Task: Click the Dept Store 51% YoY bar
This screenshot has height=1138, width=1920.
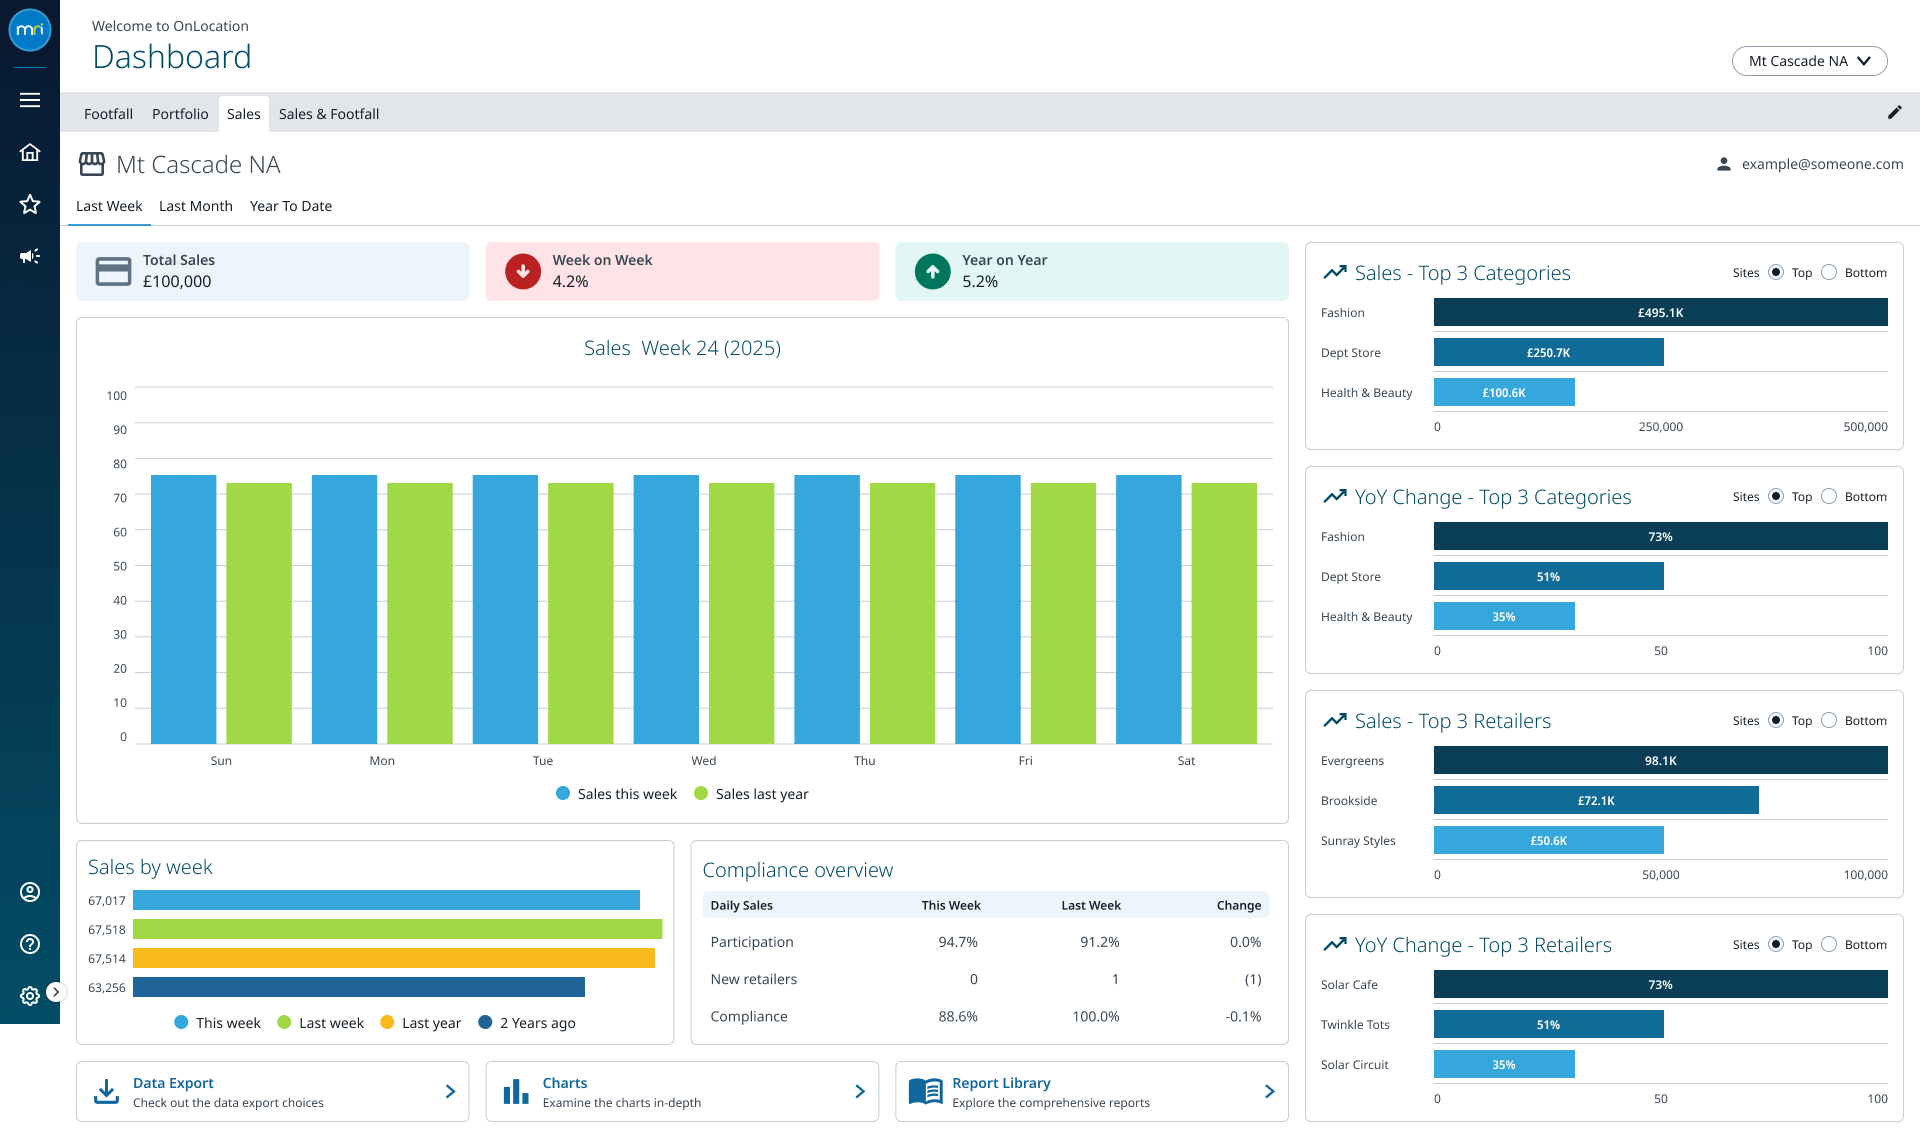Action: click(1548, 576)
